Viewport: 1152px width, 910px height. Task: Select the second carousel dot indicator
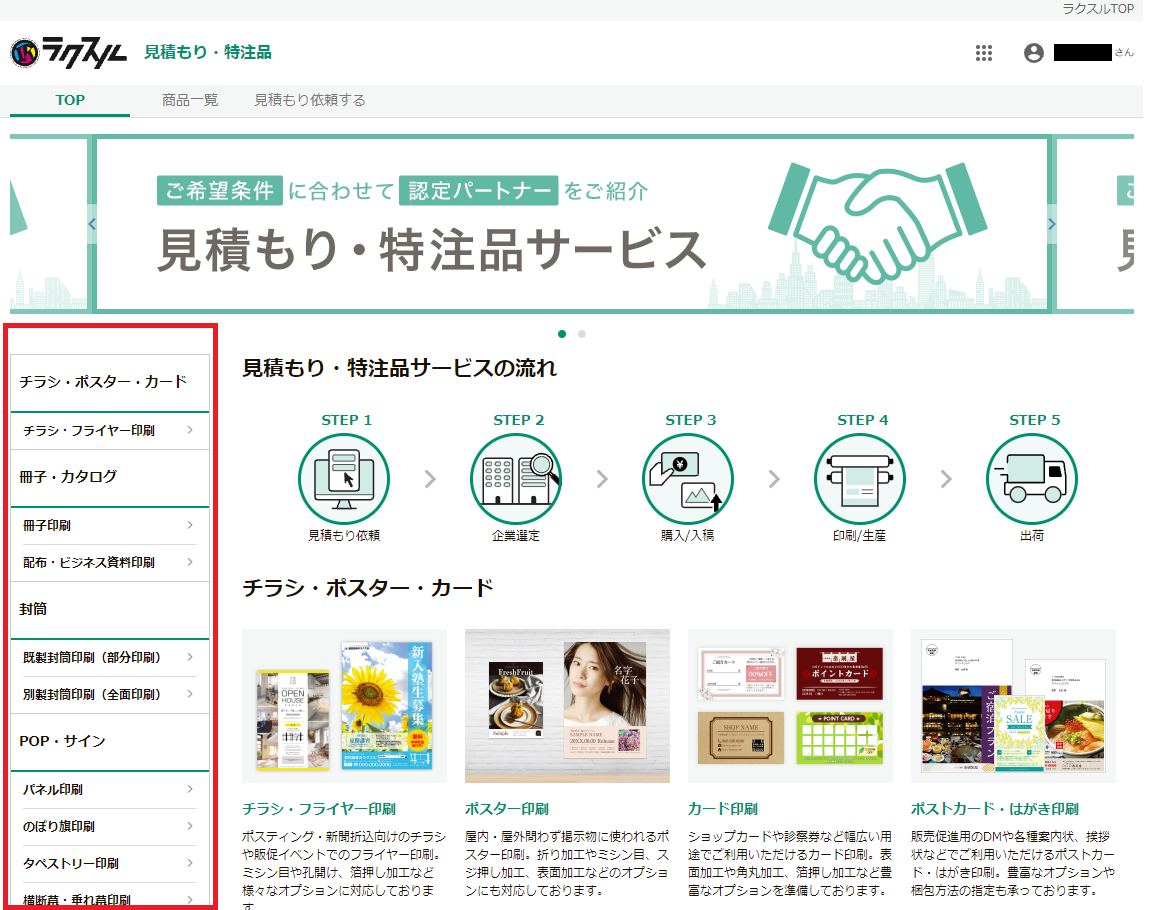coord(582,334)
